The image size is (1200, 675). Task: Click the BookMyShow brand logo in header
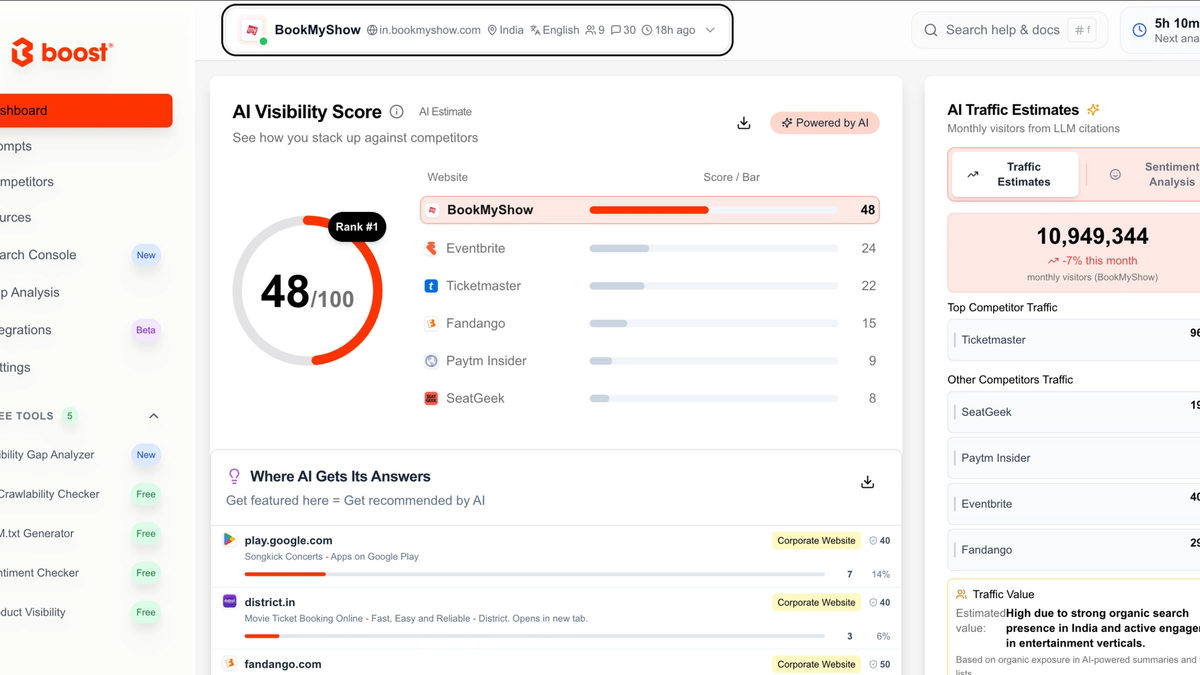pyautogui.click(x=252, y=30)
